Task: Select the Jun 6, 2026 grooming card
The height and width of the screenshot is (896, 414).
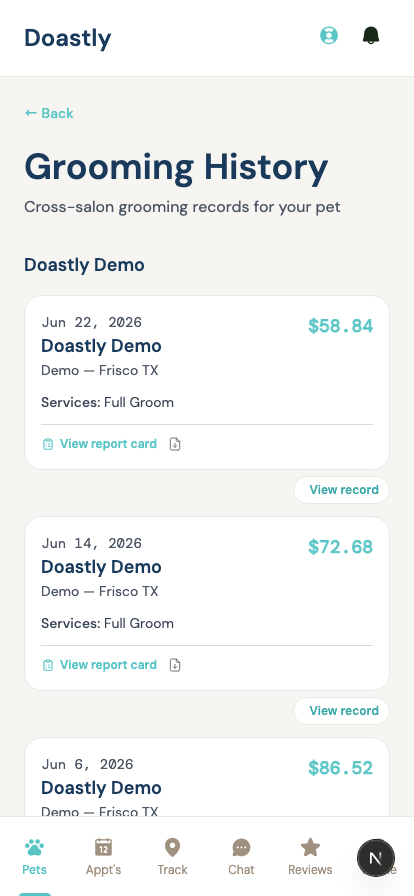Action: (207, 777)
